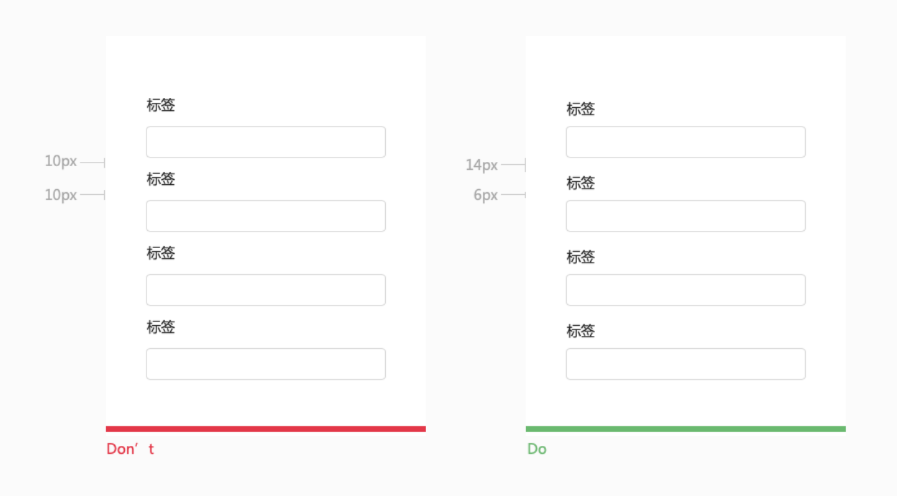This screenshot has height=496, width=897.
Task: Click the third input field in Don't panel
Action: pos(265,290)
